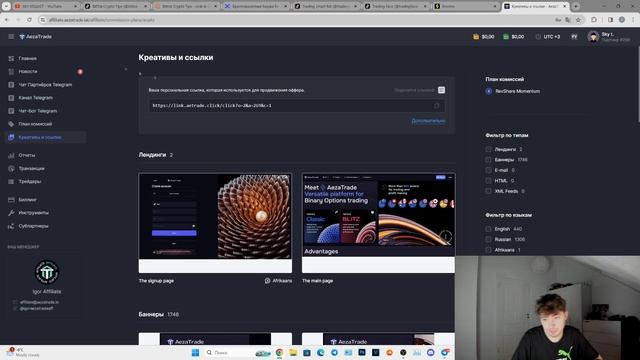Open Chrome from the taskbar
The image size is (640, 360).
(x=280, y=352)
